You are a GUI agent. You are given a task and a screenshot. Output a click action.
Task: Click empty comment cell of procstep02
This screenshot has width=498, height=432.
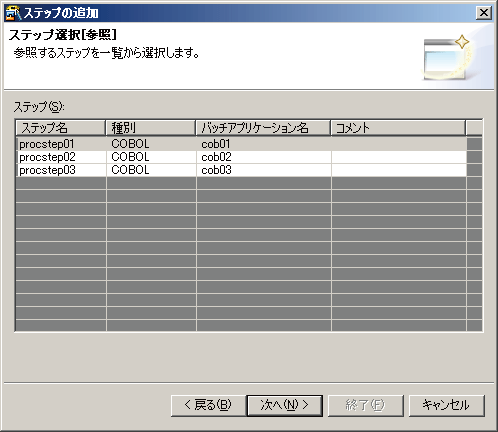click(x=399, y=157)
